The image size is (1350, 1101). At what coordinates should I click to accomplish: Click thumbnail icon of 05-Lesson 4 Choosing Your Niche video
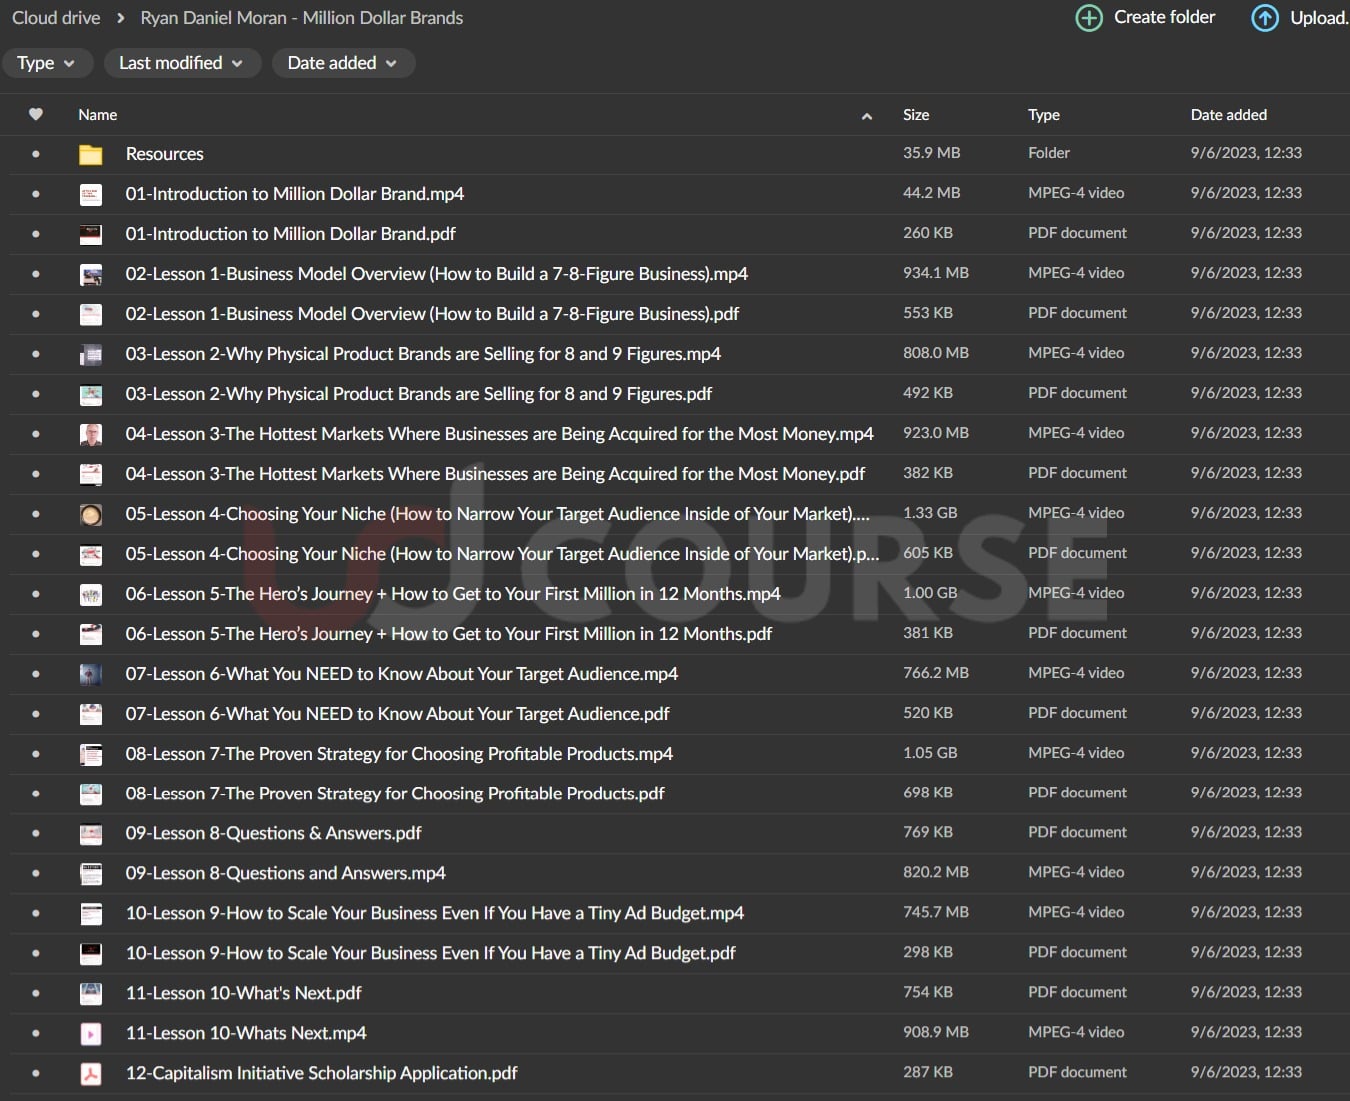click(91, 514)
